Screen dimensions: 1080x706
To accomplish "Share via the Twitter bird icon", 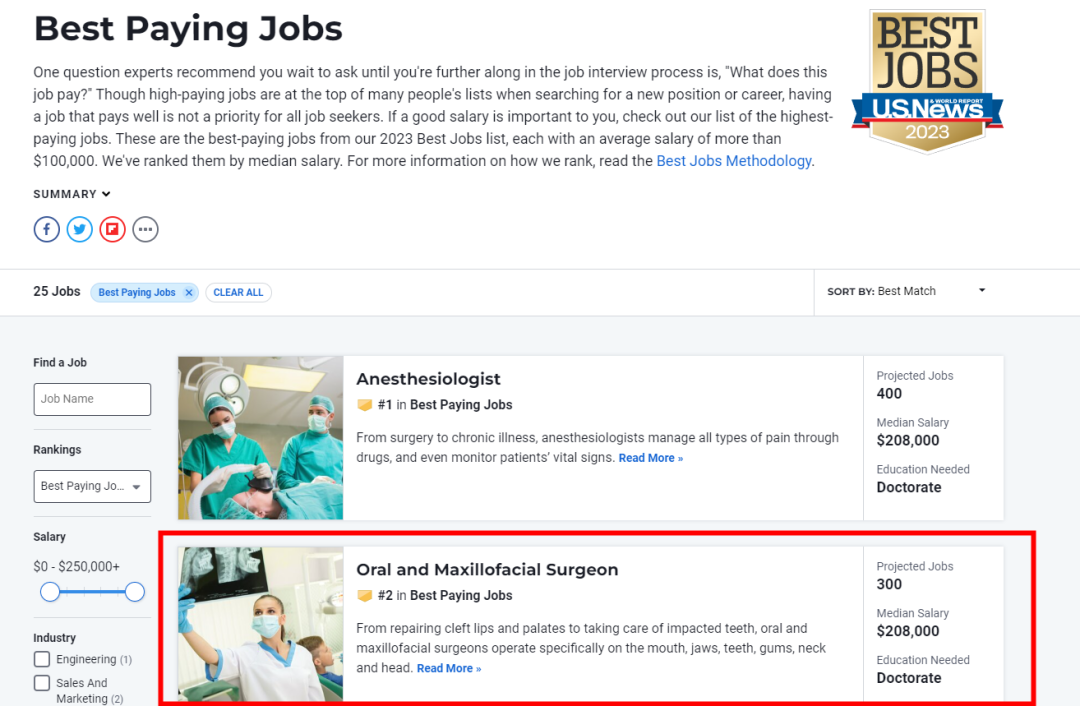I will tap(80, 229).
